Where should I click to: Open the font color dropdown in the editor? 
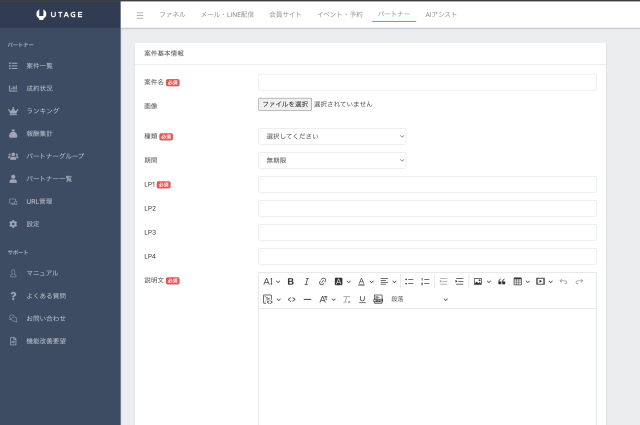tap(365, 282)
